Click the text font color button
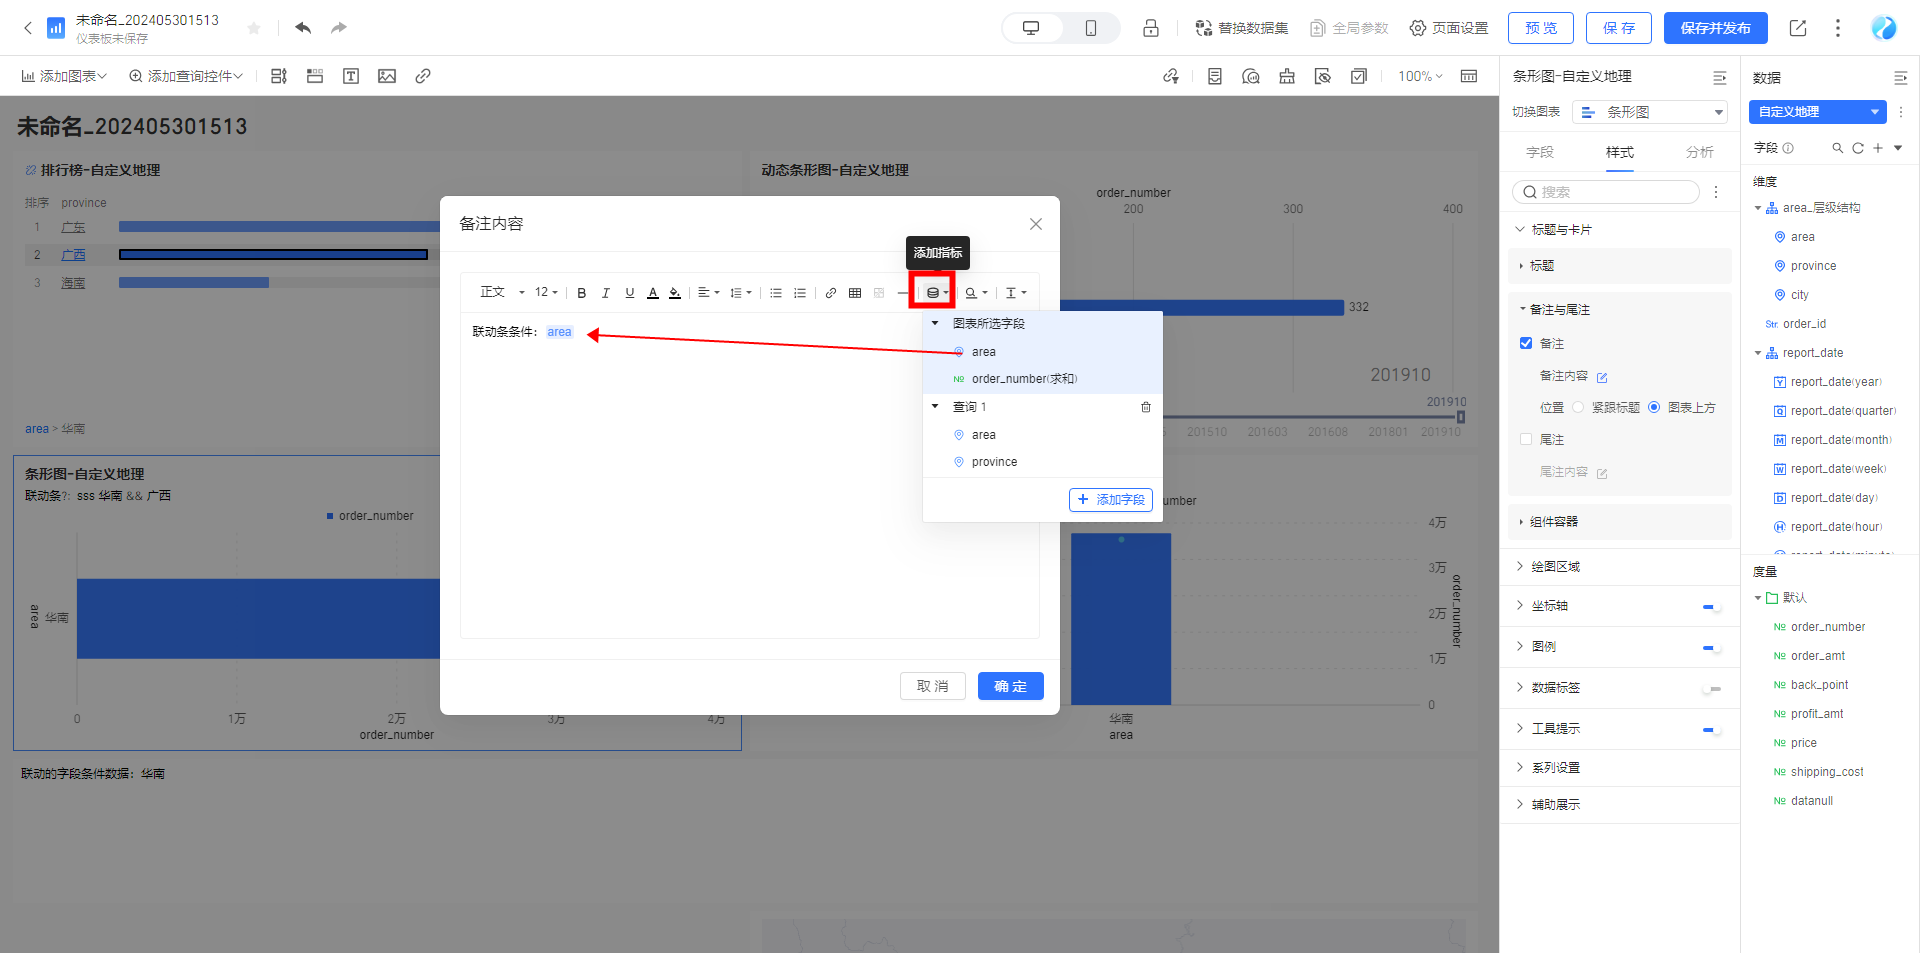The height and width of the screenshot is (953, 1920). [x=653, y=293]
